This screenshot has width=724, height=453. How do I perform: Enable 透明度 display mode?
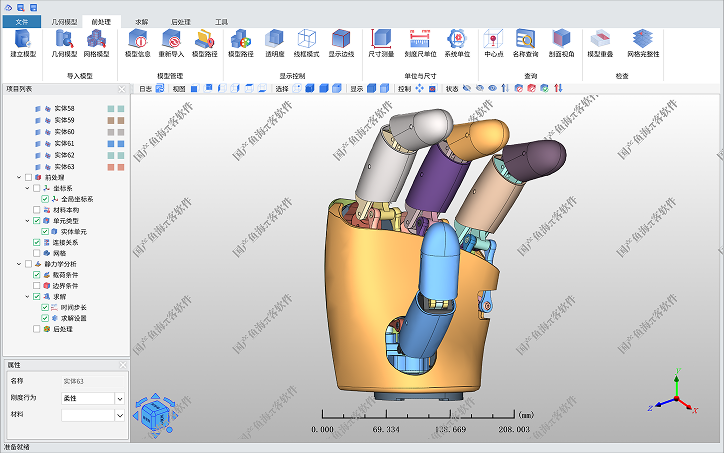point(274,42)
